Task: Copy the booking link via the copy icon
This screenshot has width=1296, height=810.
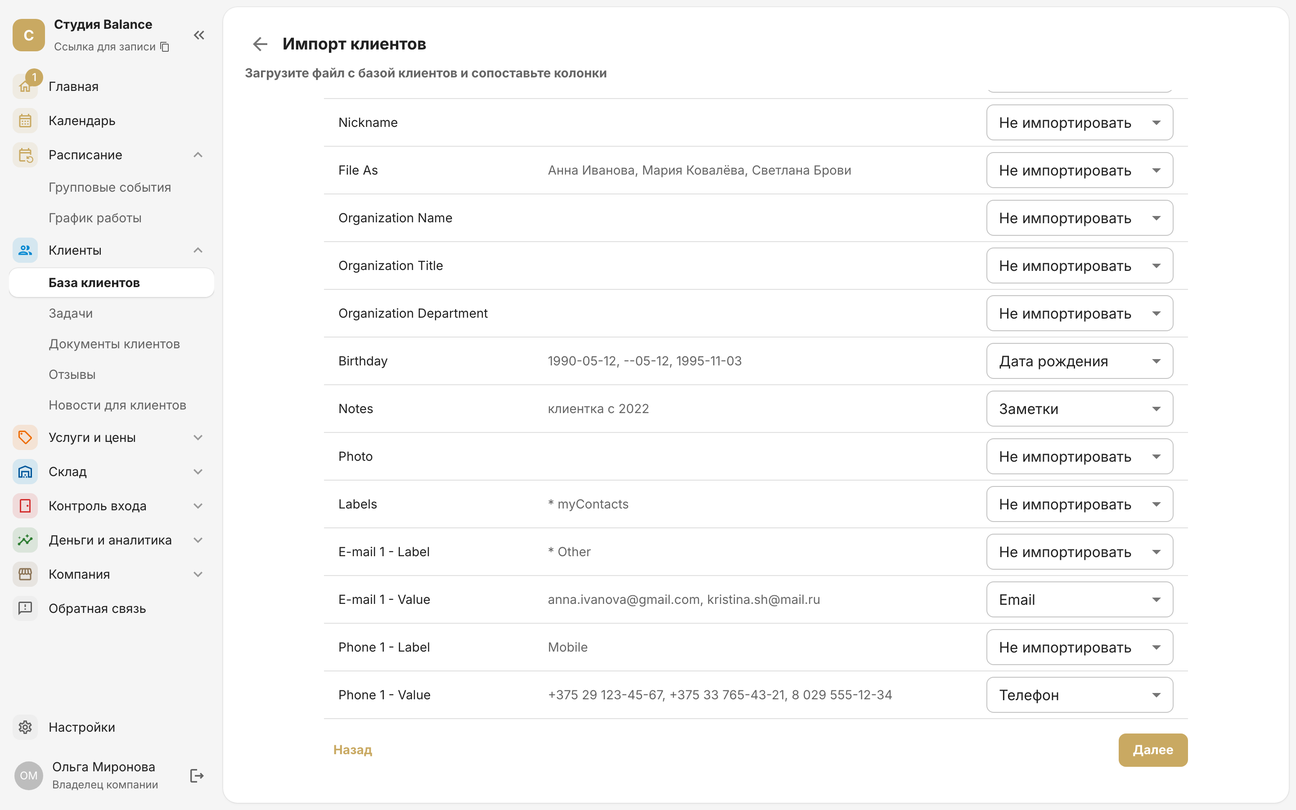Action: pyautogui.click(x=165, y=47)
